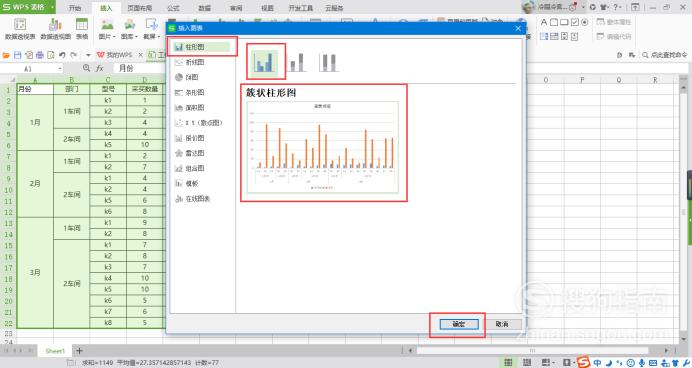Open the 云服务 ribbon tab
This screenshot has height=368, width=692.
(x=334, y=8)
